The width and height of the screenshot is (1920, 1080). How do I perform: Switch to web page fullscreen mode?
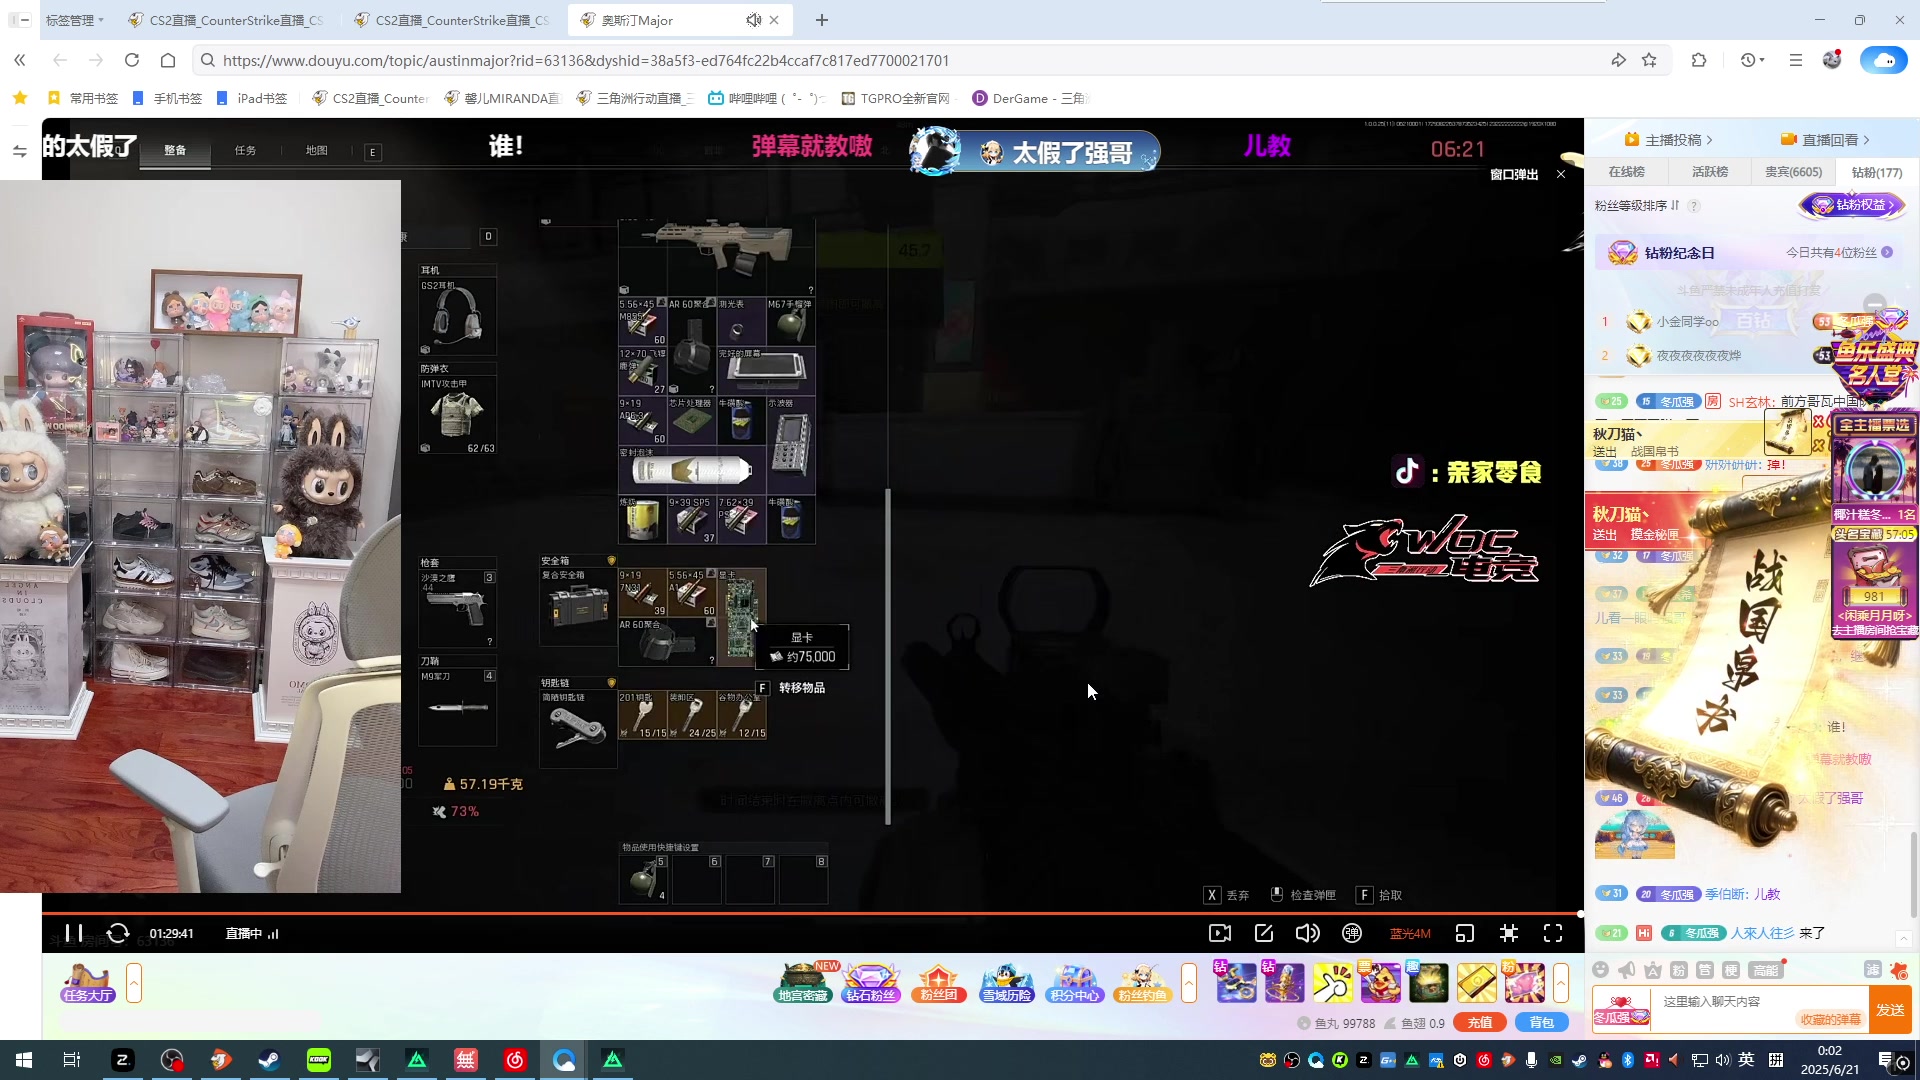click(x=1509, y=933)
